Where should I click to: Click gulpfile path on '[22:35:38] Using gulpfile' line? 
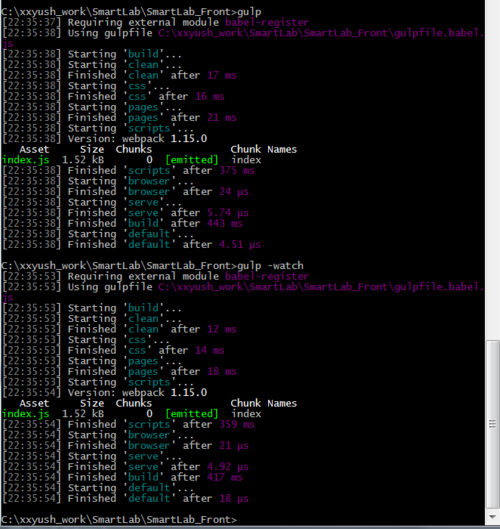pos(321,33)
